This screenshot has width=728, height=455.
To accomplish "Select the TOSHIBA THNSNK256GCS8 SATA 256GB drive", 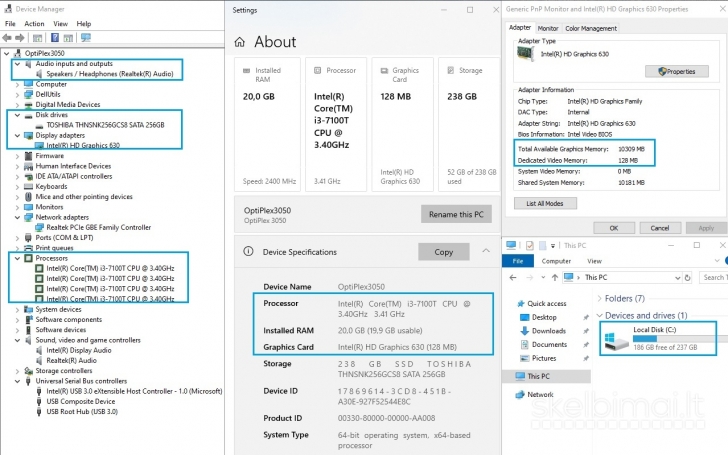I will pos(105,125).
